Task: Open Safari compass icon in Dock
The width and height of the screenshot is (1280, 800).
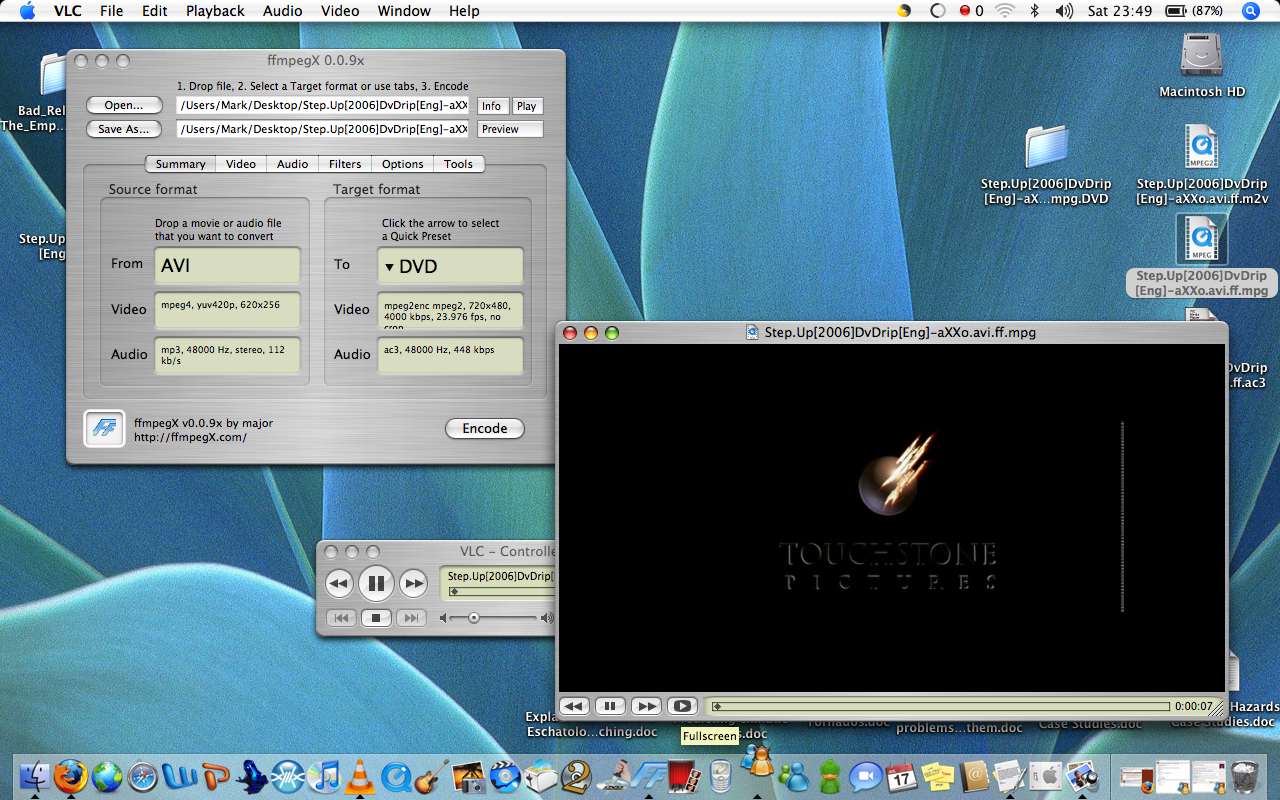Action: point(143,777)
